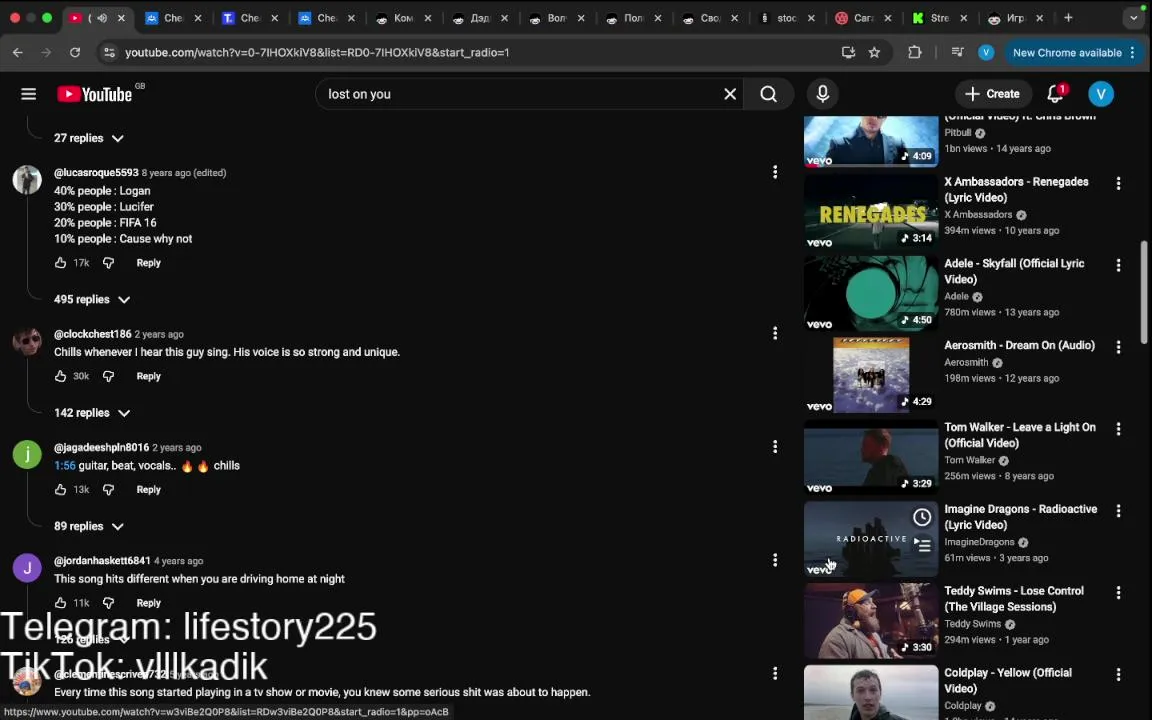This screenshot has height=720, width=1152.
Task: Open the @clockchest186 channel link
Action: coord(93,334)
